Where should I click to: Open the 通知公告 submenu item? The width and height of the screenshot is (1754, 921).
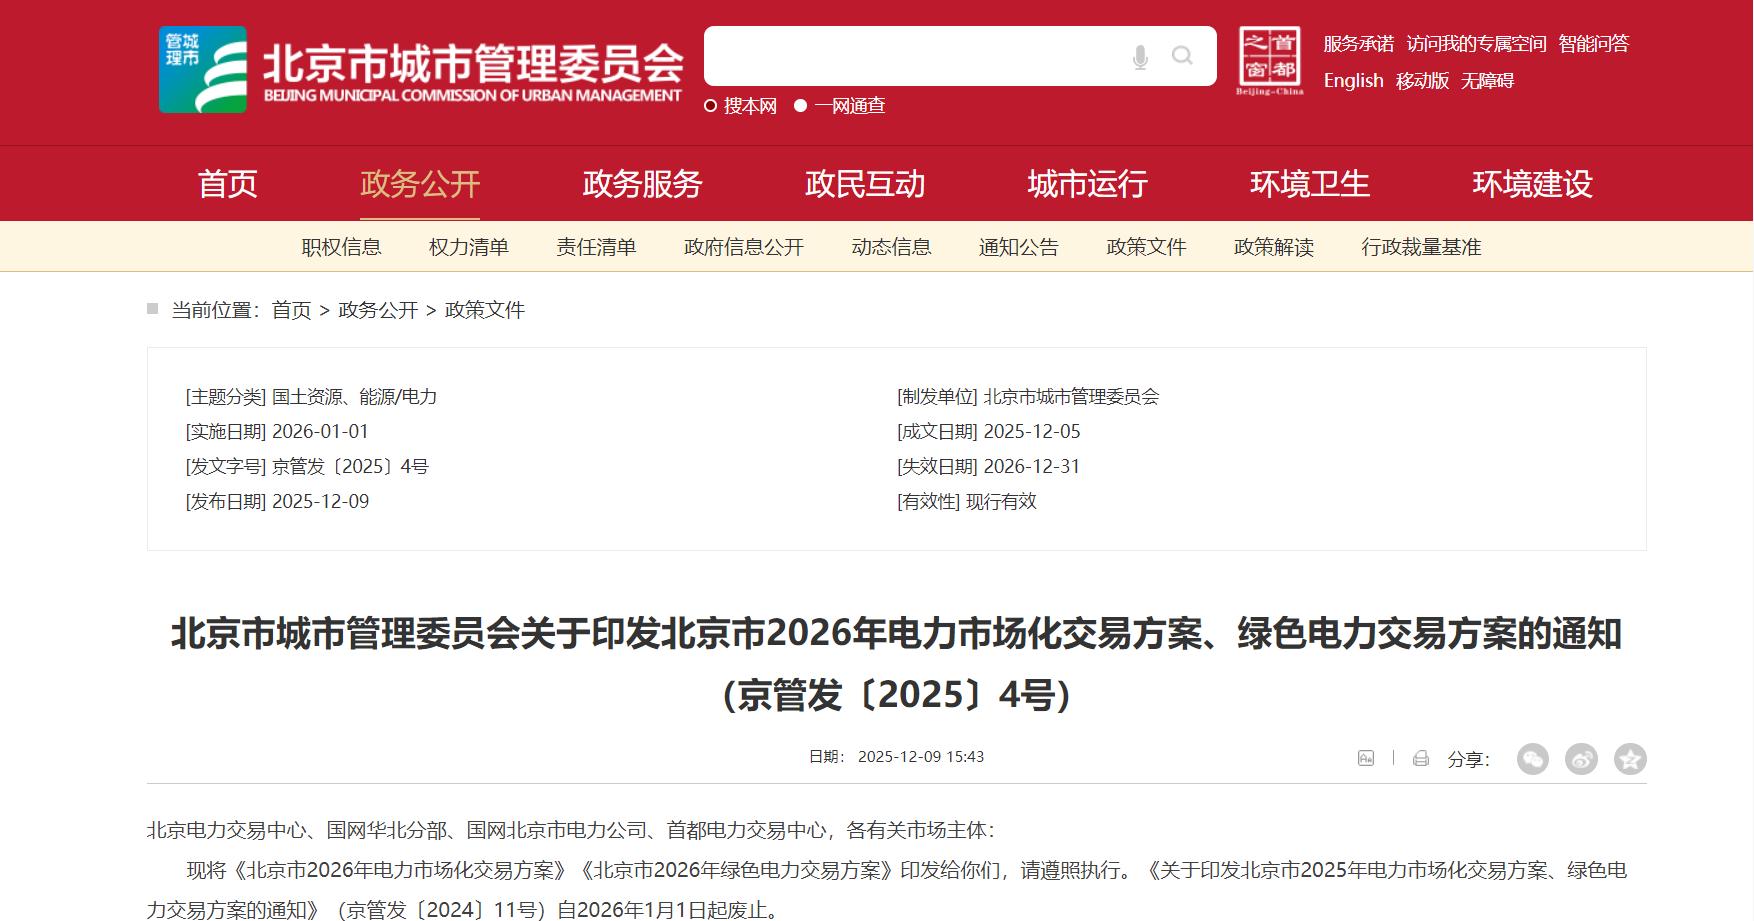1018,247
